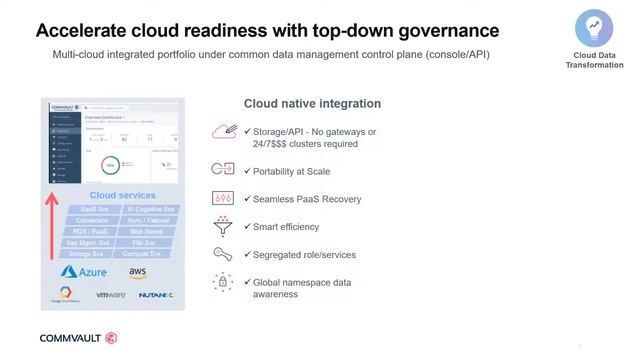Select the Key Mgmt. Svs tile
Screen dimensions: 640x360
(x=88, y=243)
